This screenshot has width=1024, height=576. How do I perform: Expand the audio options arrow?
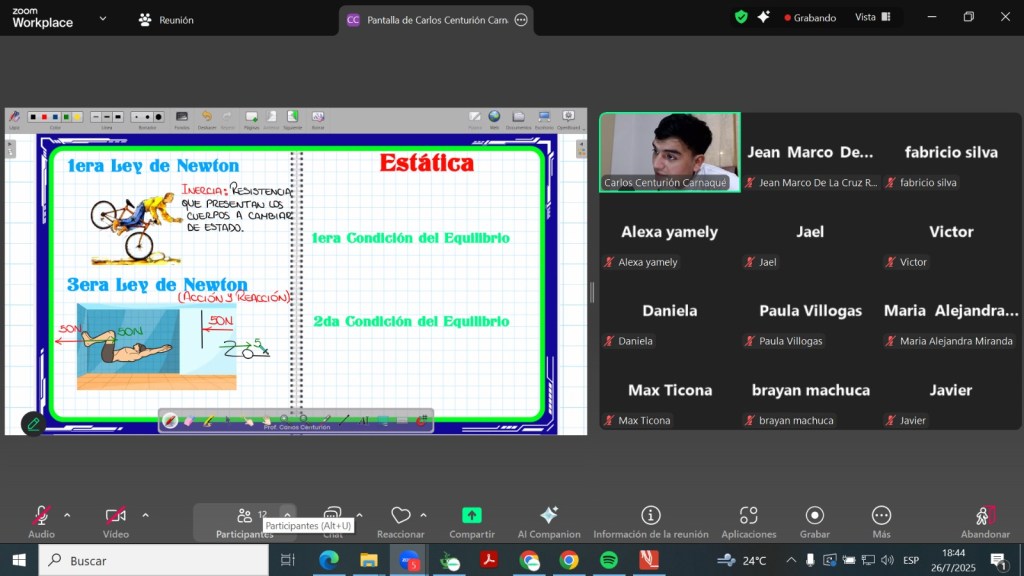click(67, 515)
